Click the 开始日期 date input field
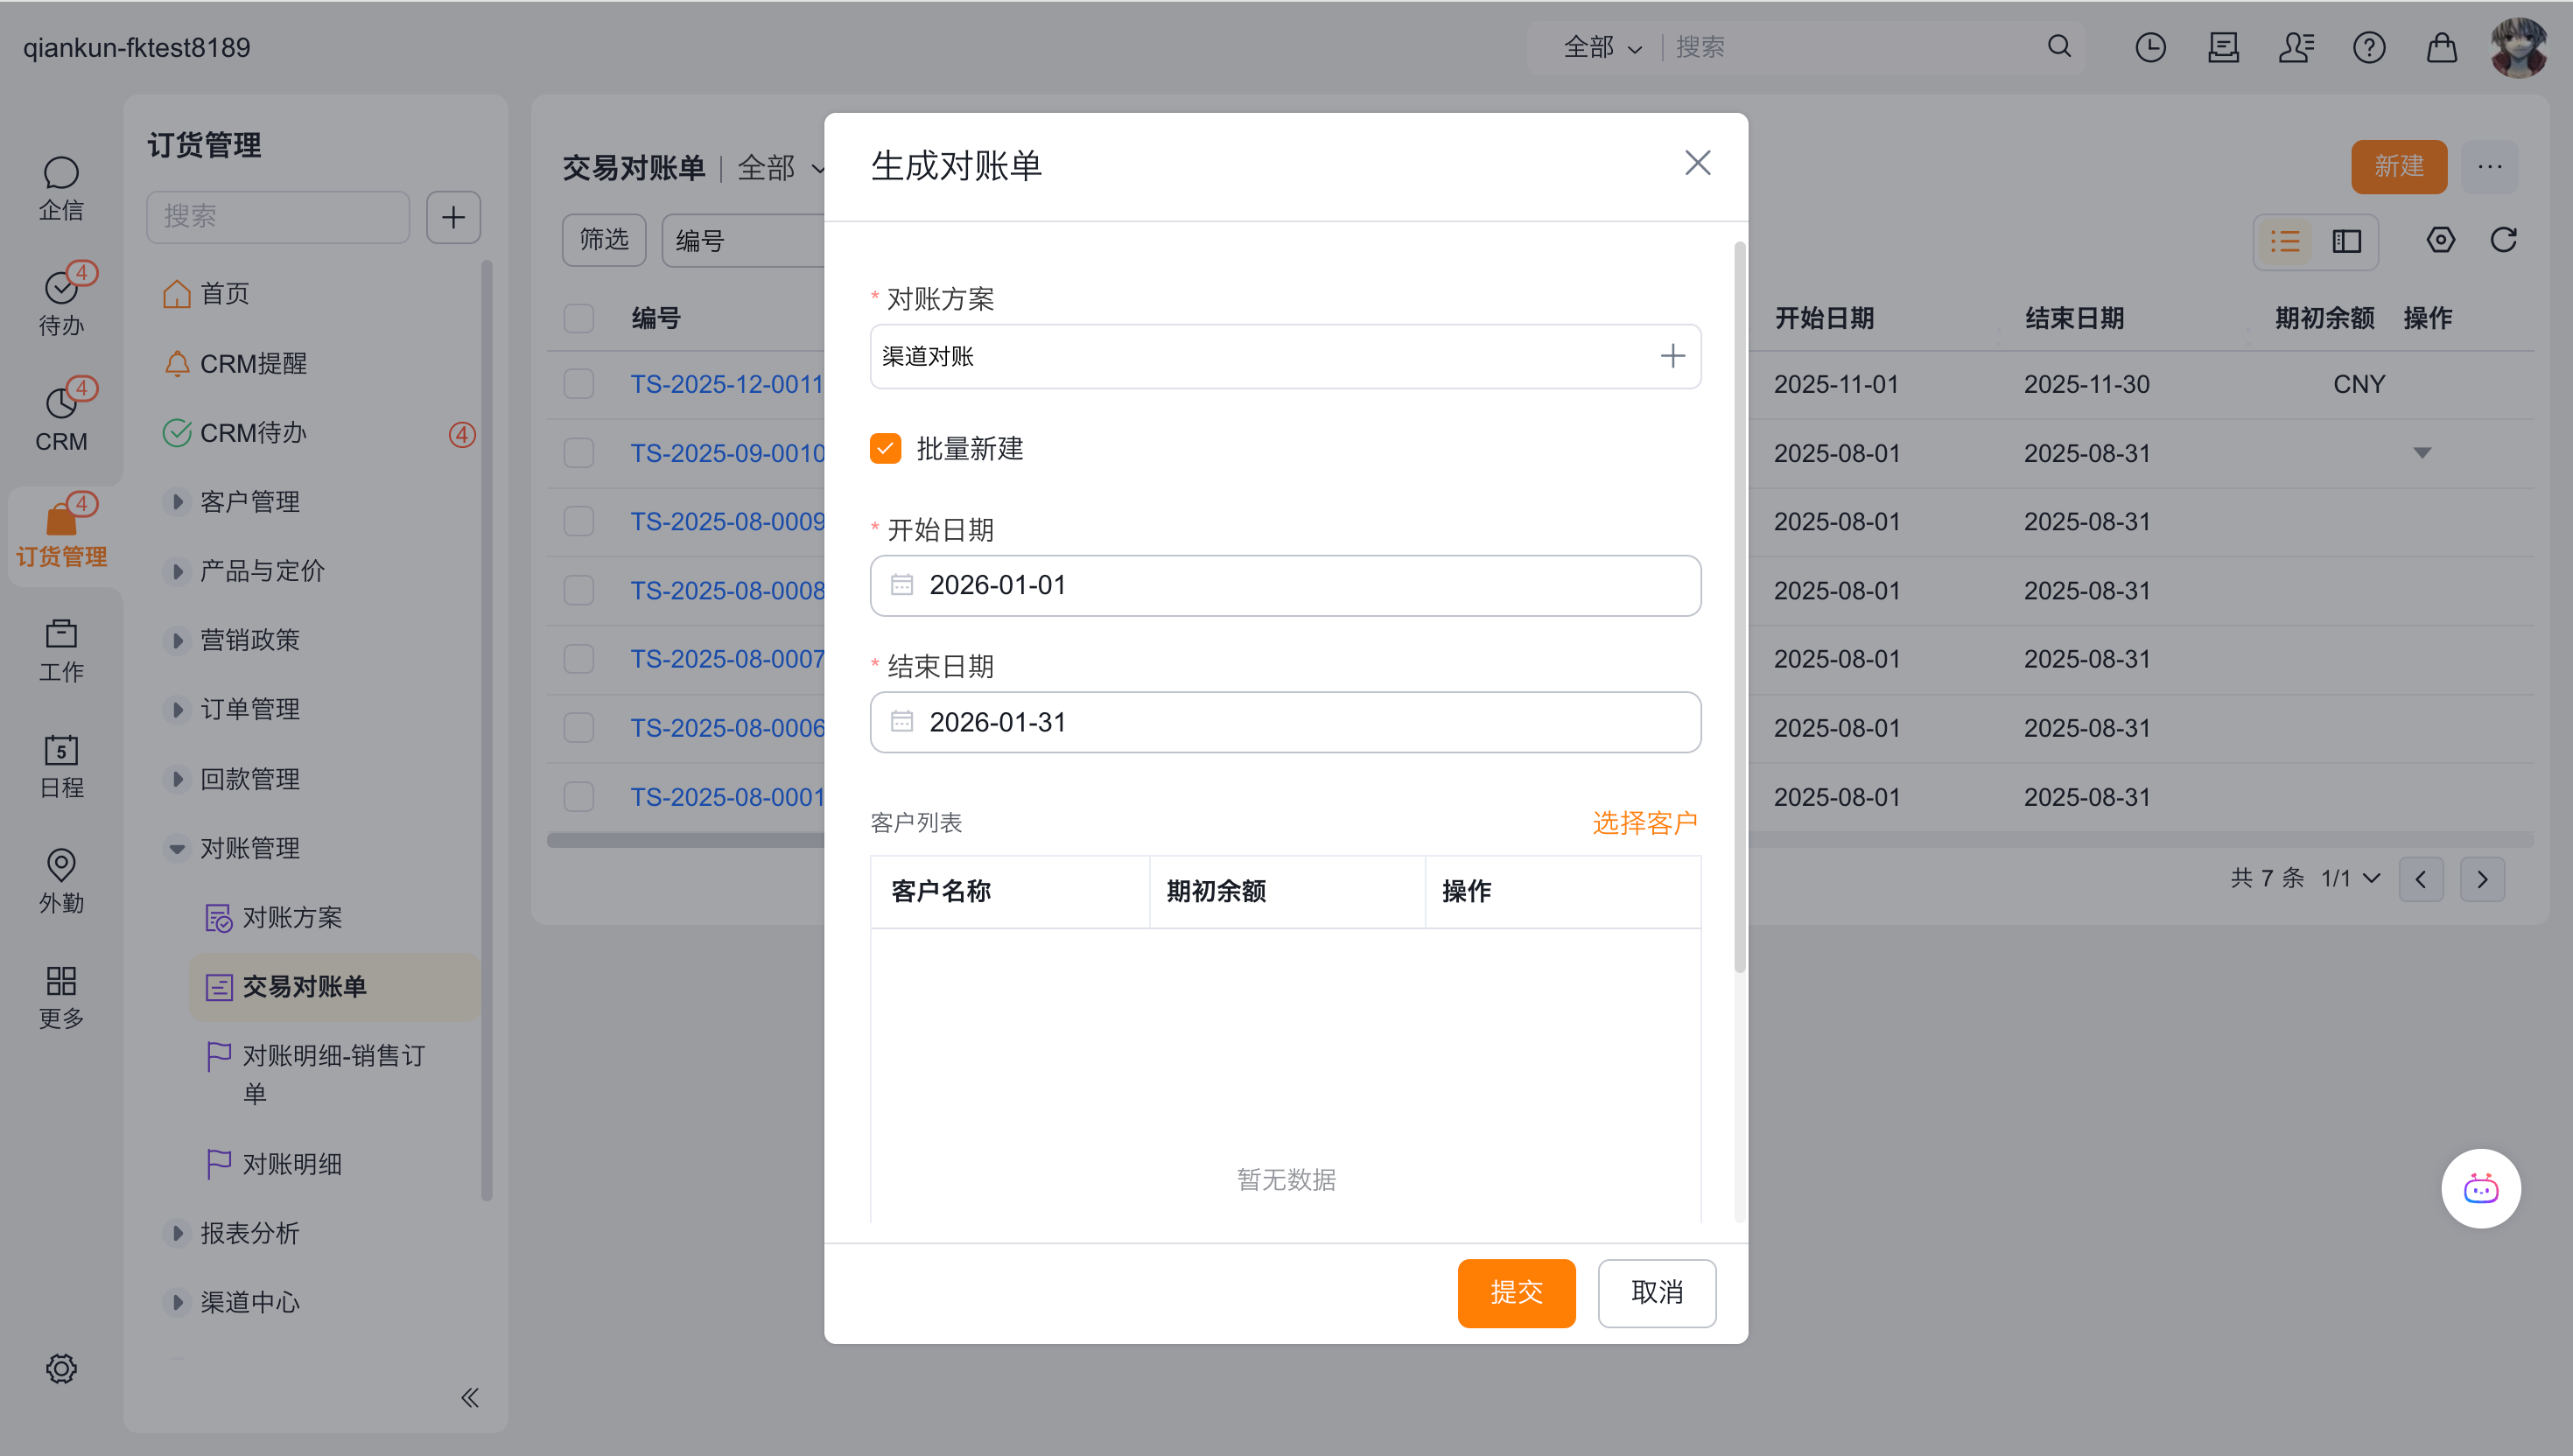The image size is (2573, 1456). pos(1285,585)
